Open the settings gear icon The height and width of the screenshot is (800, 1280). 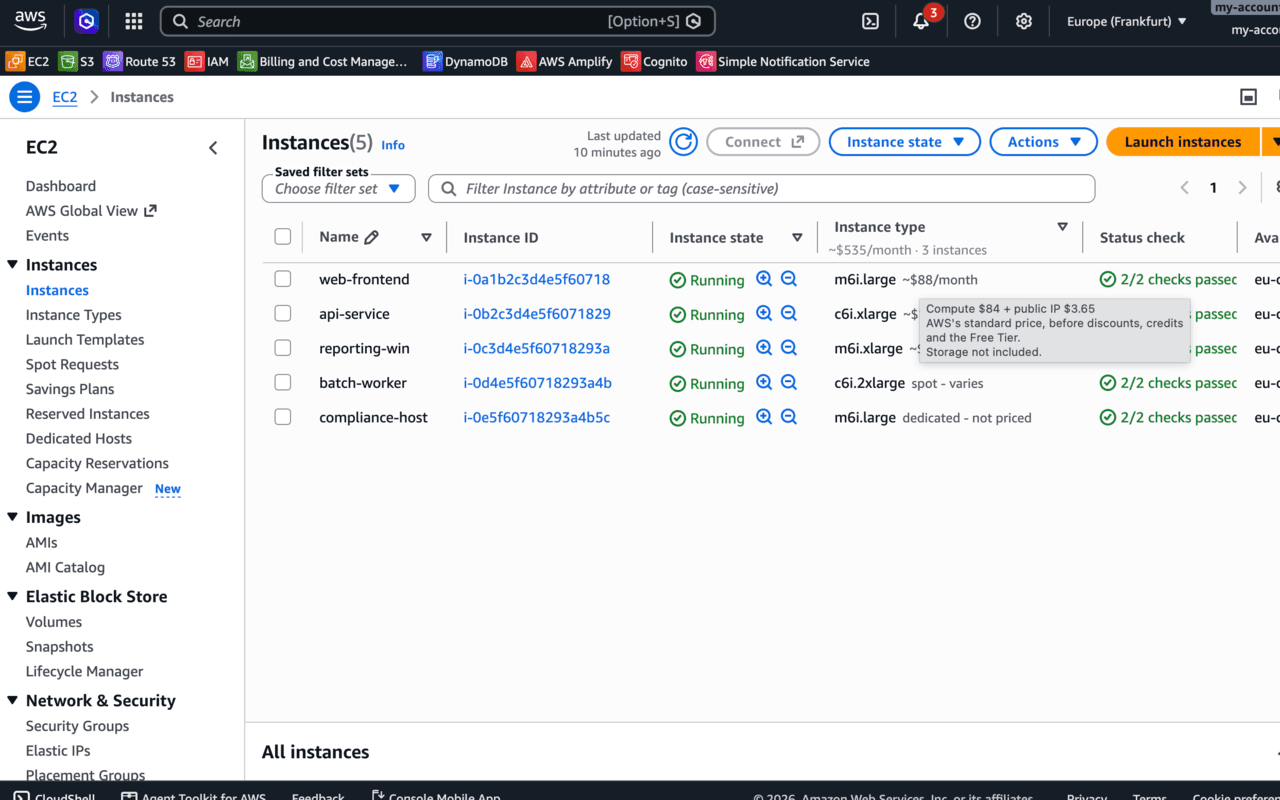pos(1023,21)
